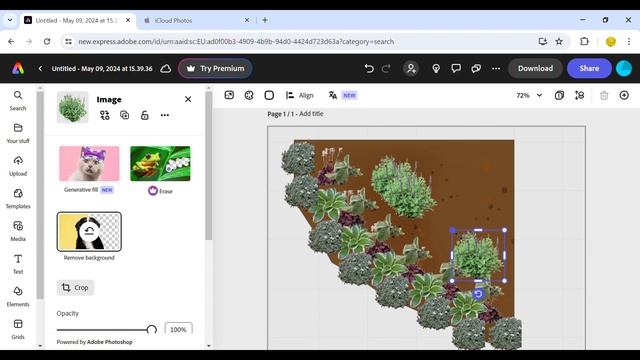The height and width of the screenshot is (360, 640).
Task: Select the Untitled - May 09 browser tab
Action: tap(77, 20)
